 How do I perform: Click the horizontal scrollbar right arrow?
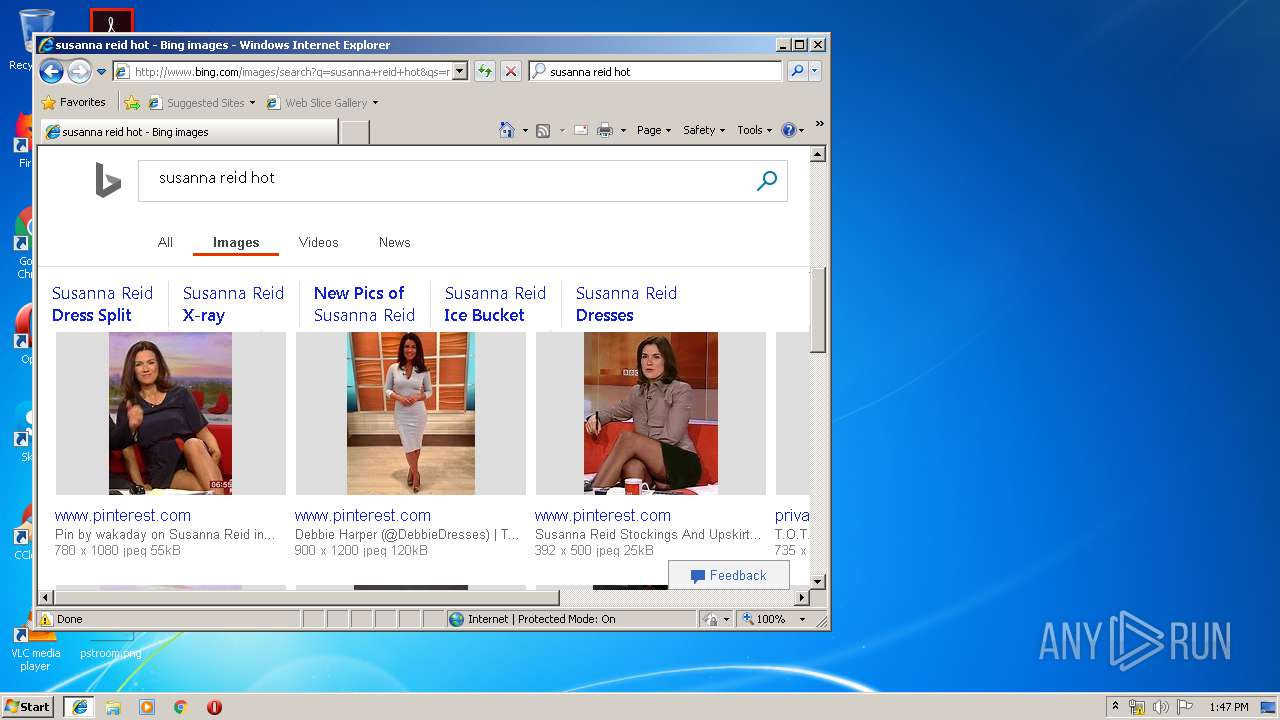(801, 598)
